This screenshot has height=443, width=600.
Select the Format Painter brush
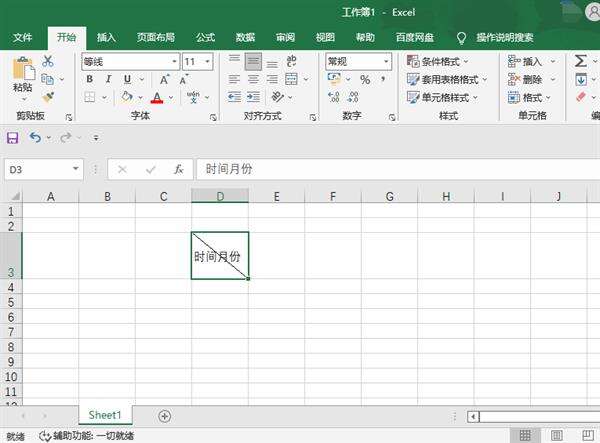[x=48, y=97]
